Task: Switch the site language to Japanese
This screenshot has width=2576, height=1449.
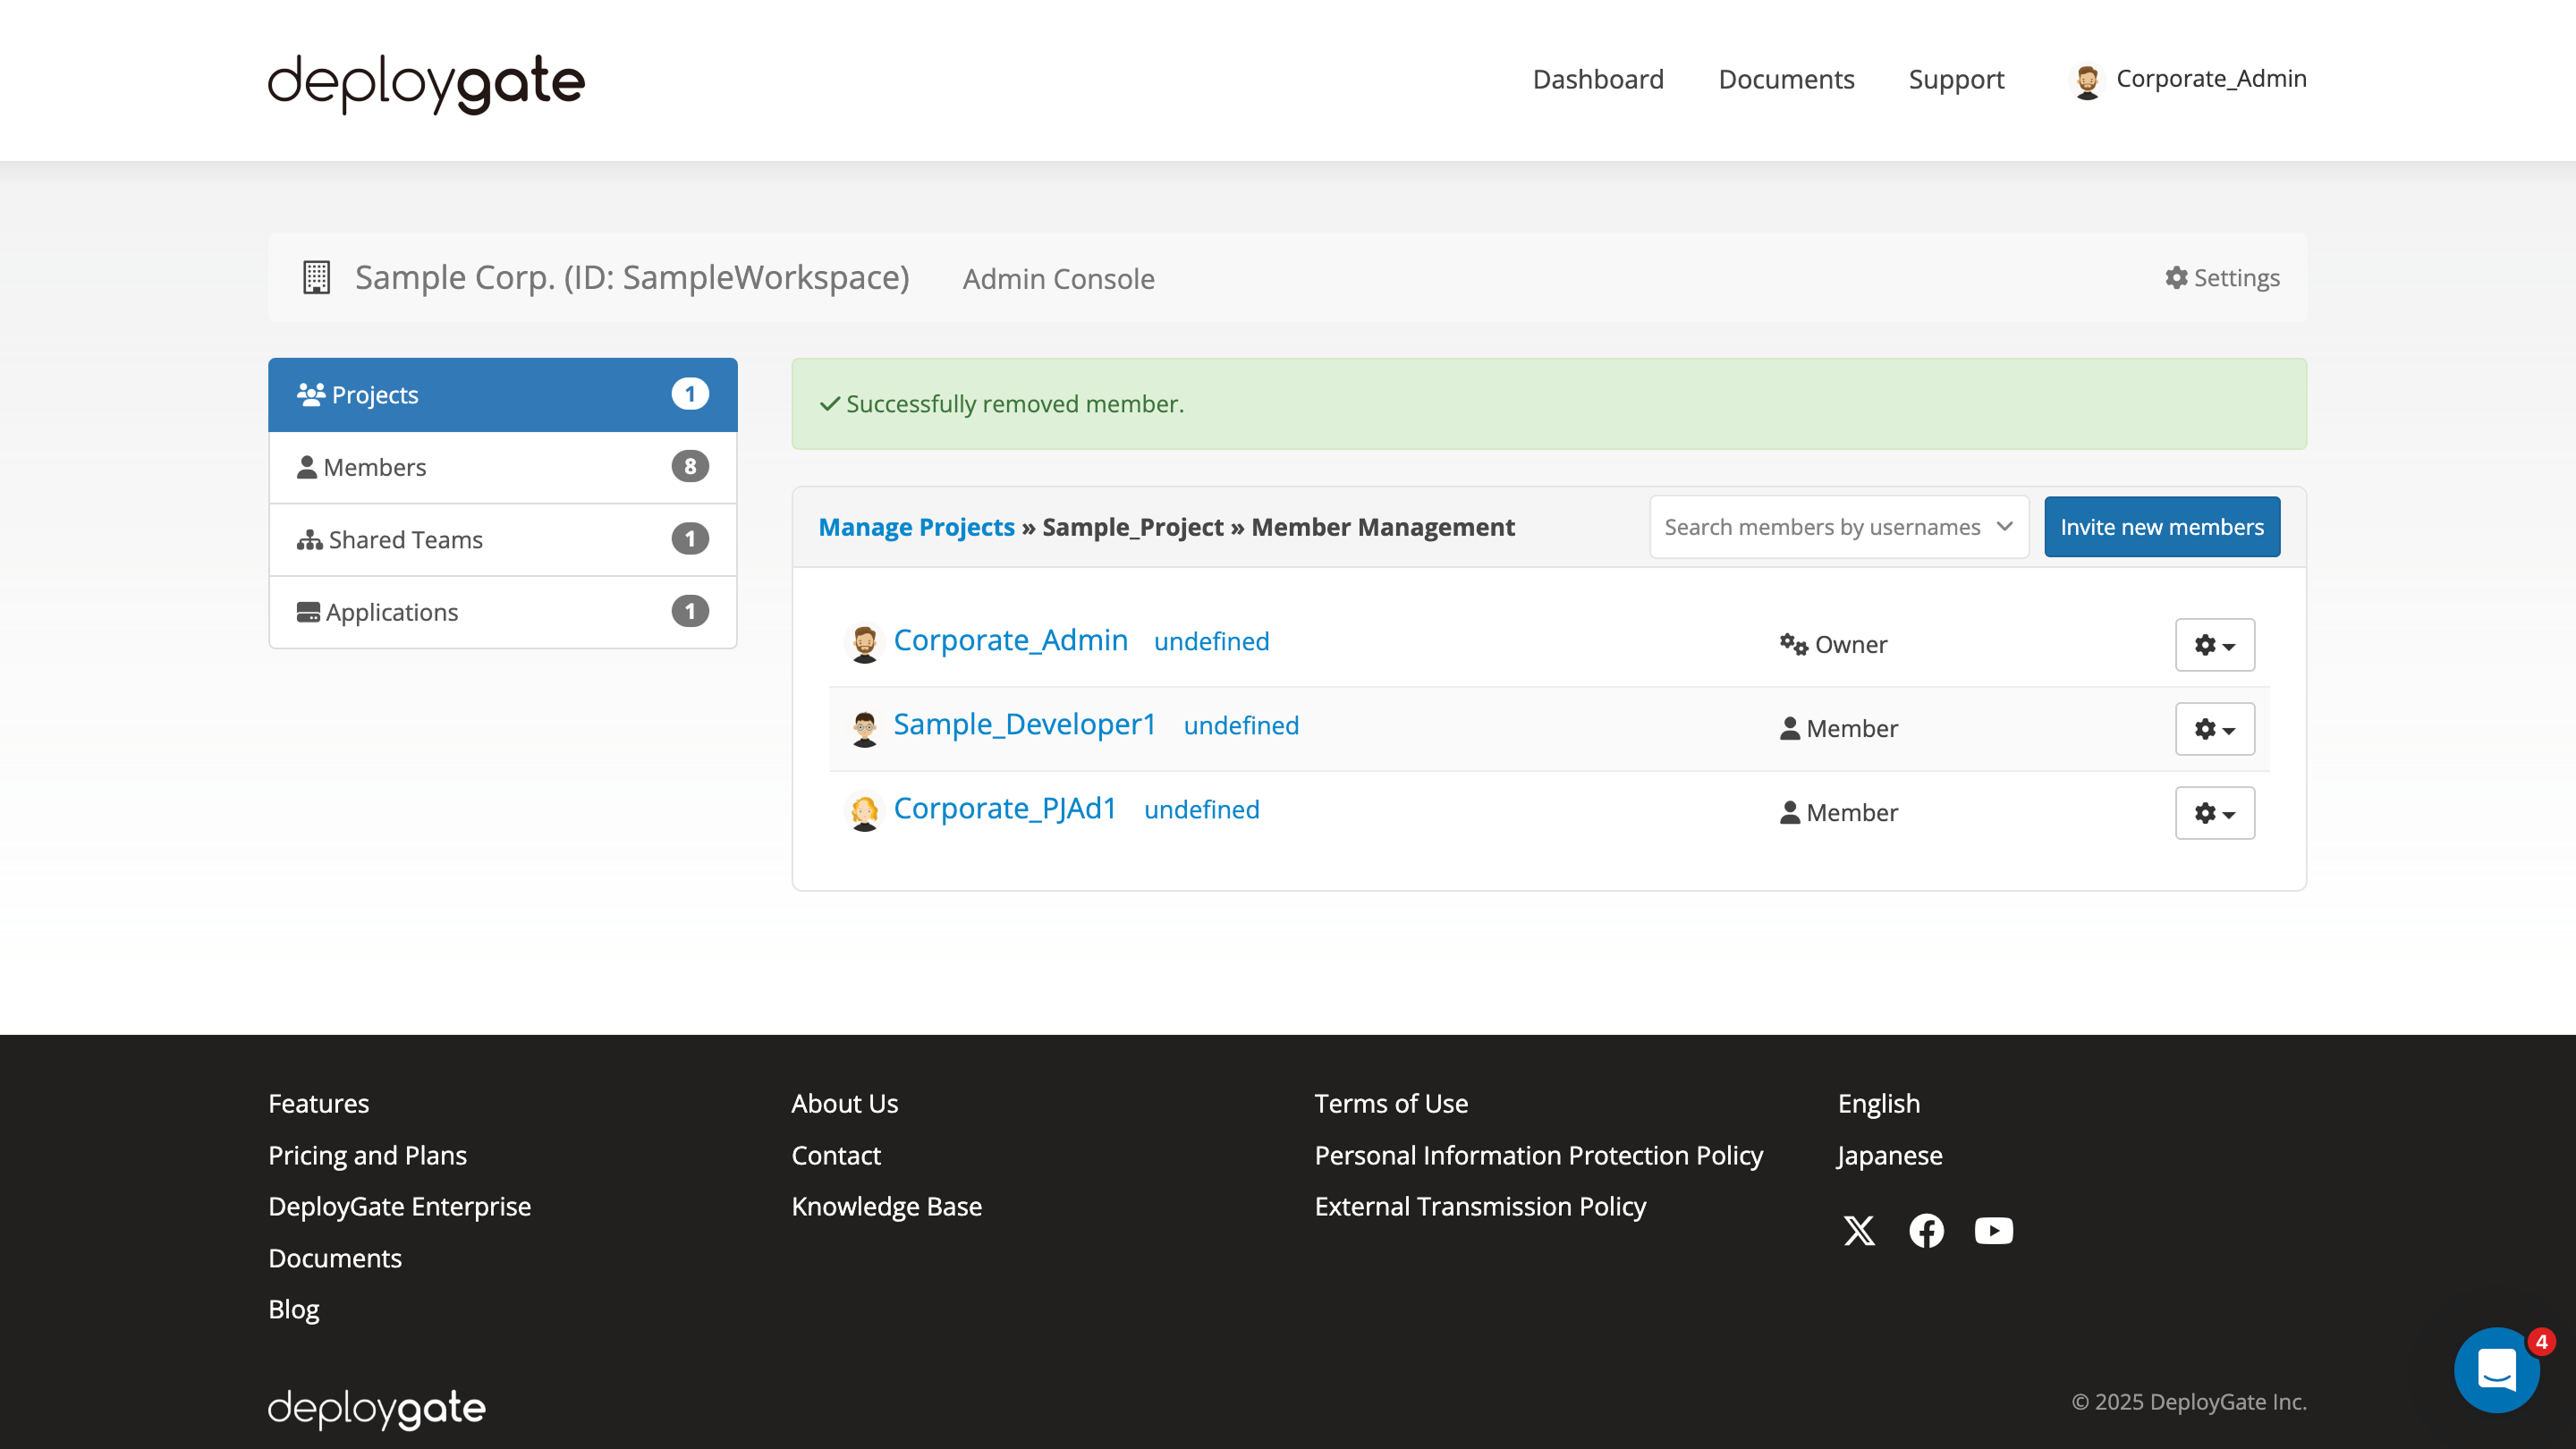Action: [x=1888, y=1155]
